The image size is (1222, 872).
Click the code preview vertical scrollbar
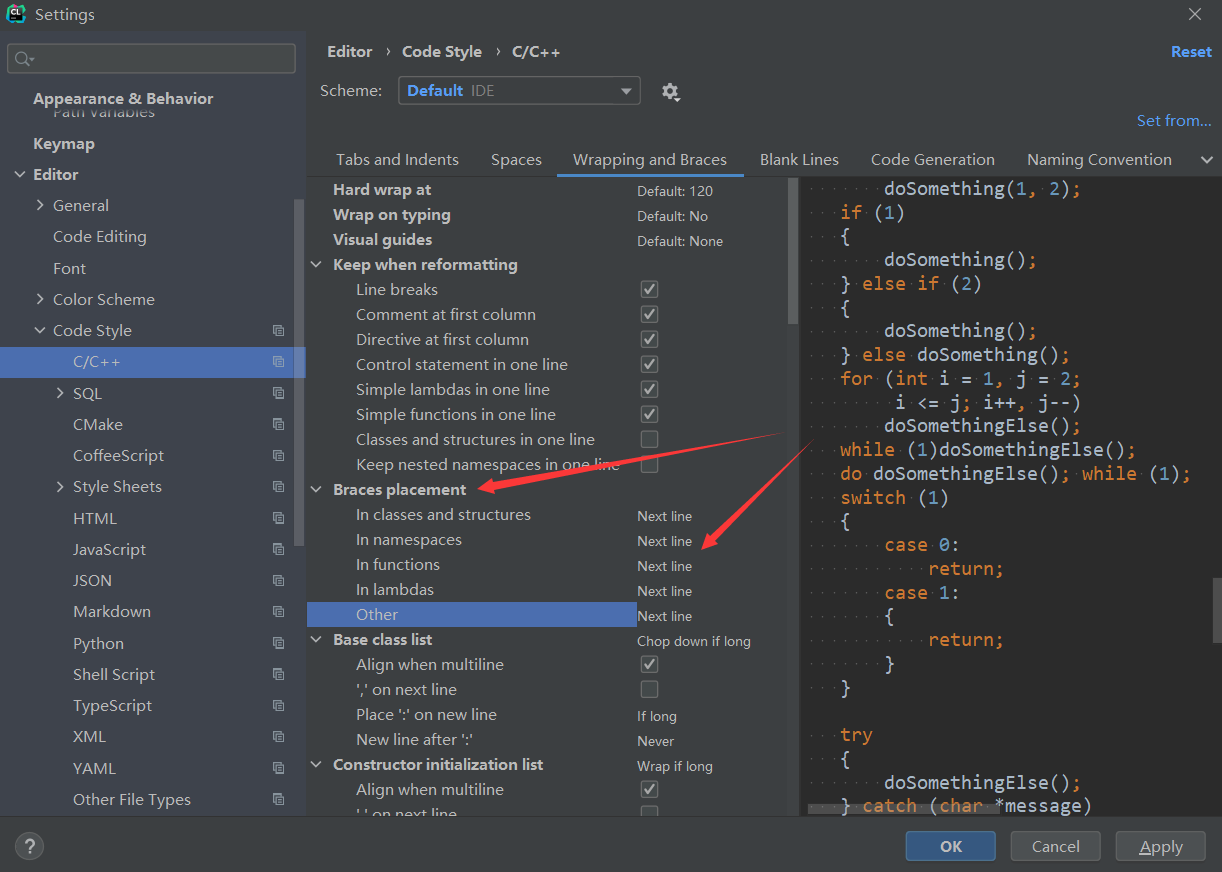pyautogui.click(x=1216, y=610)
